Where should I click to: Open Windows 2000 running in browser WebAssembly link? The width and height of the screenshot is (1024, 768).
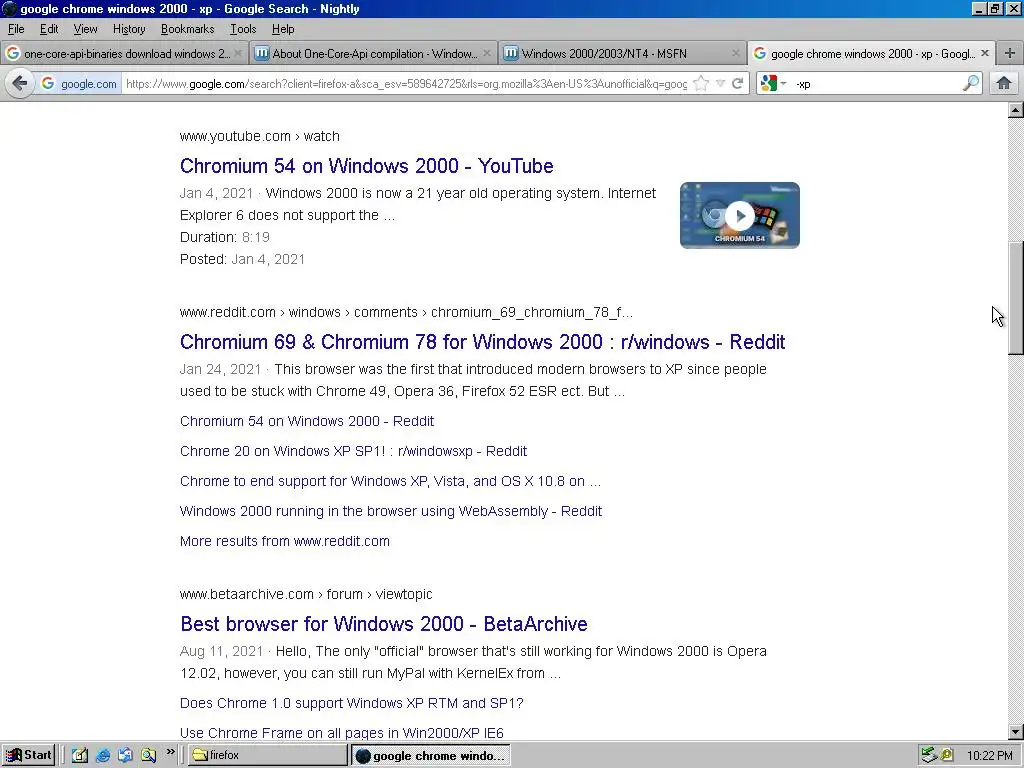point(391,511)
